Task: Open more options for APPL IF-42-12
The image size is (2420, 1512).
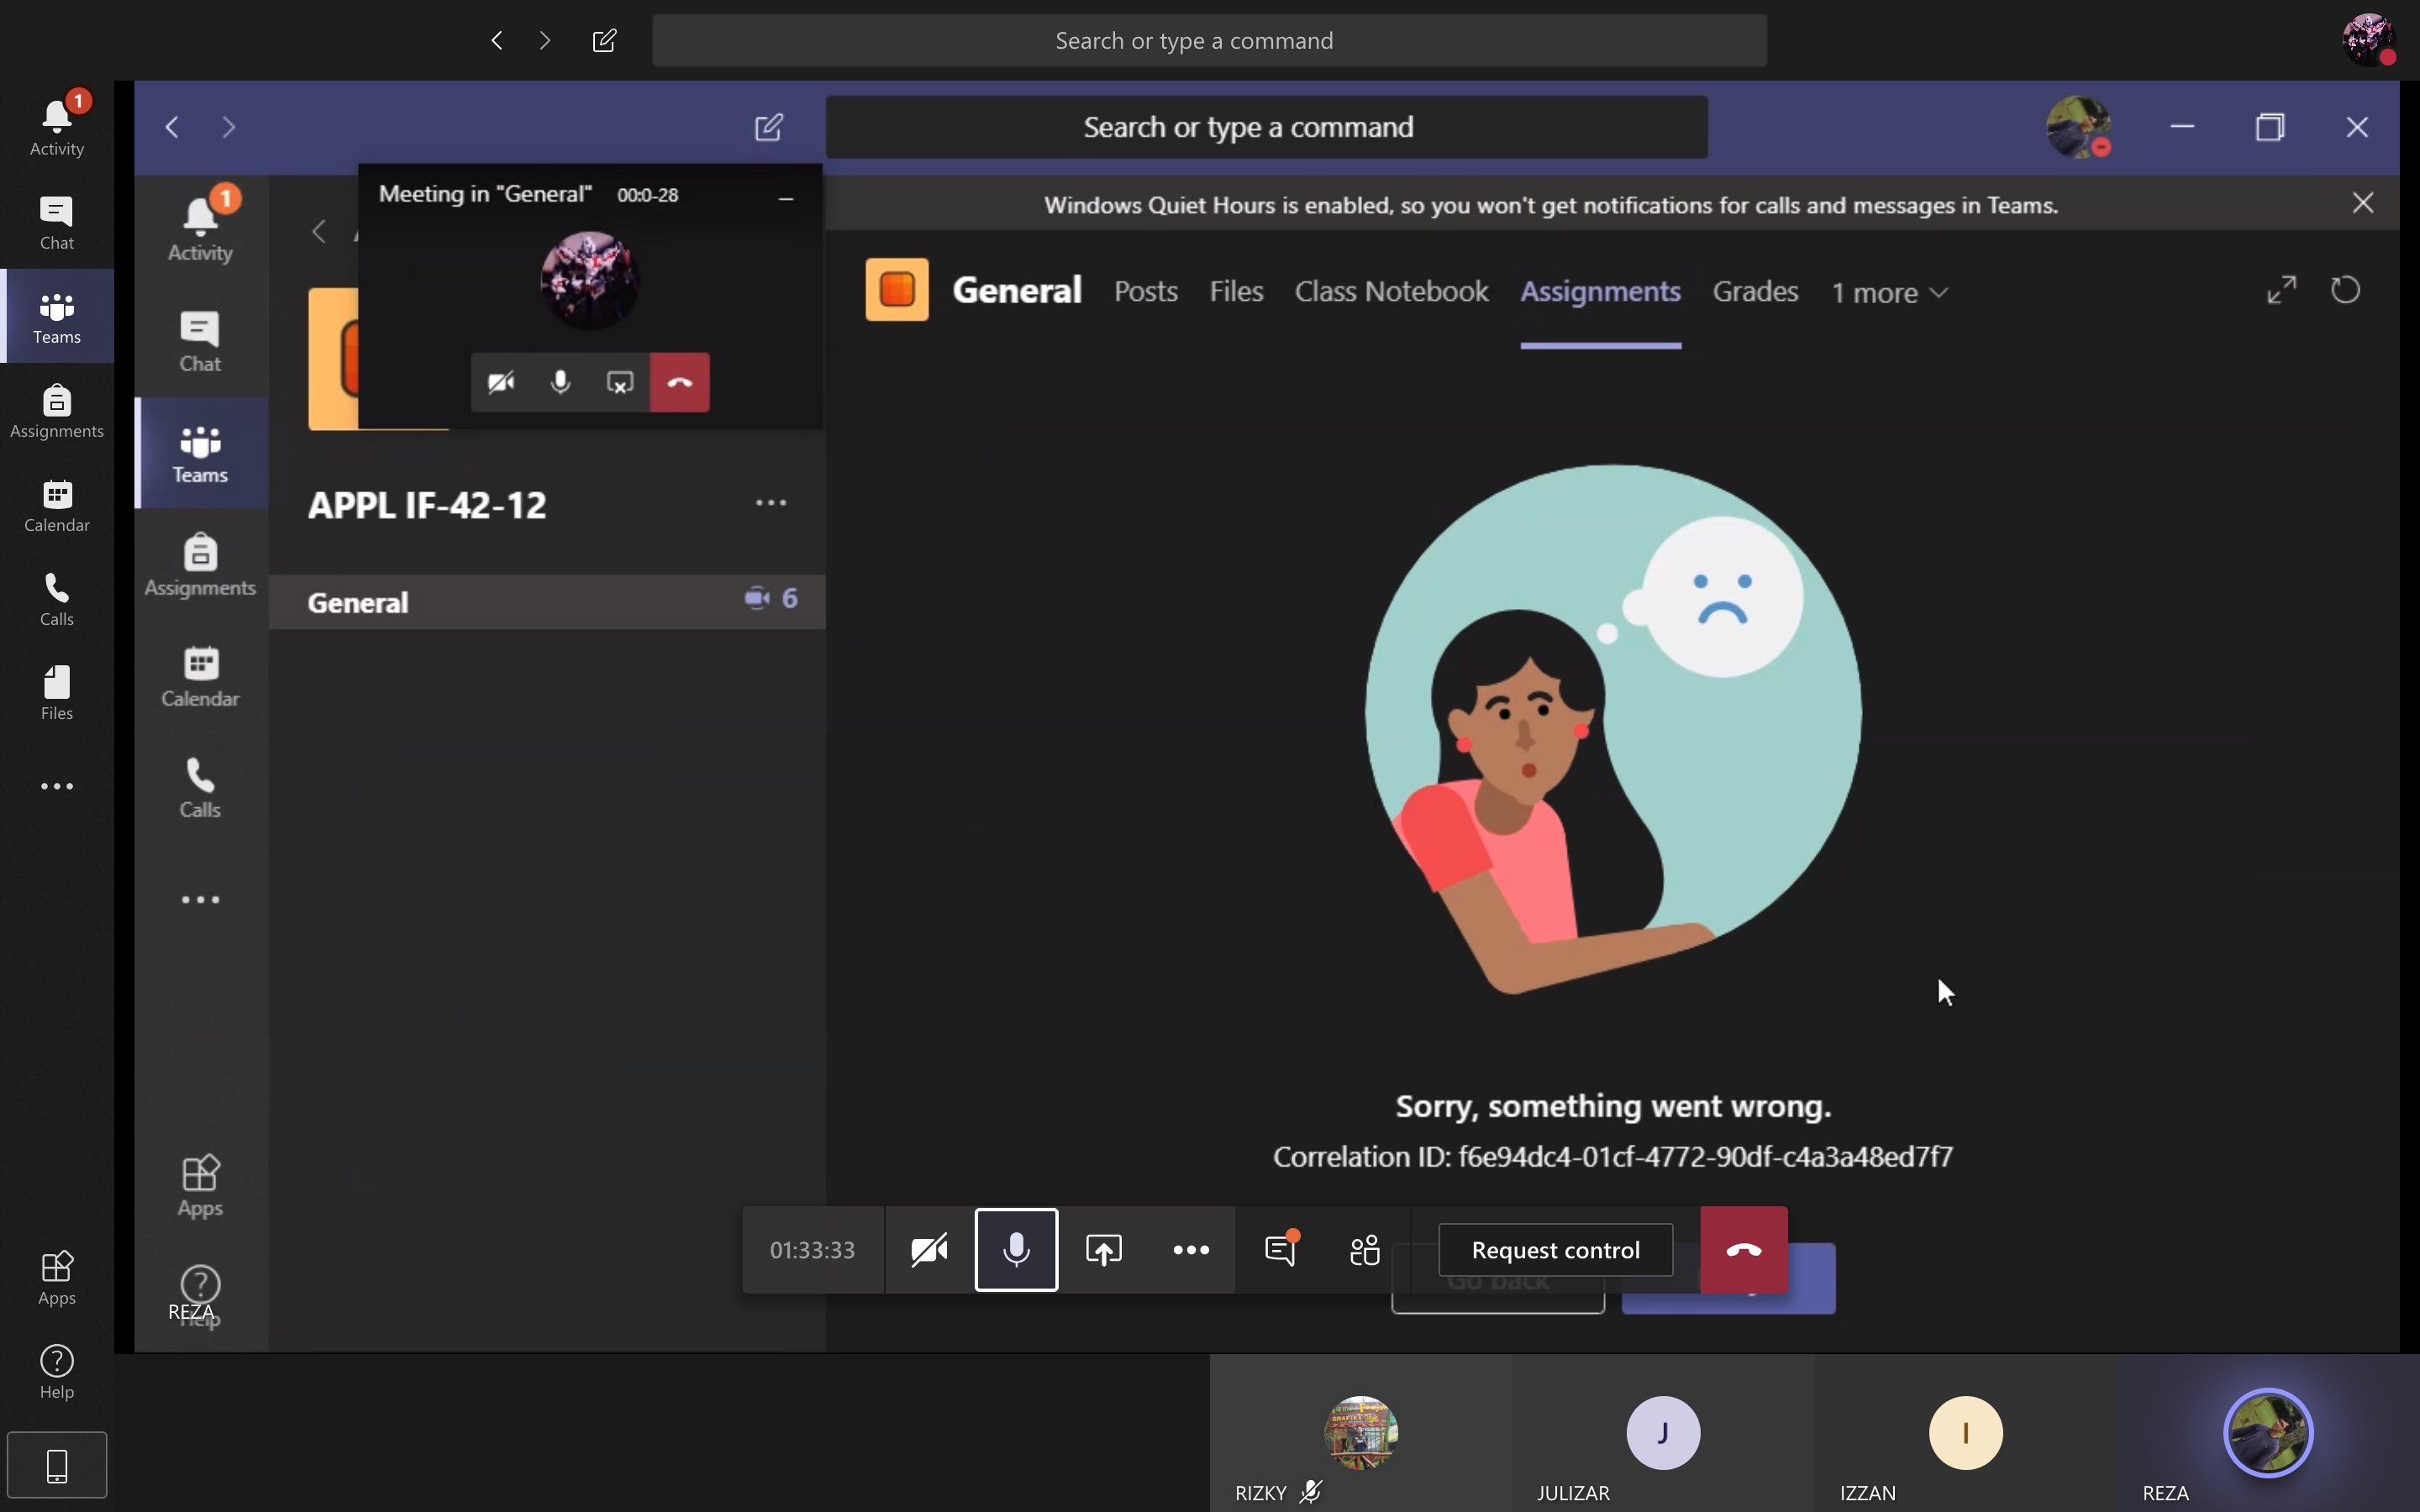Action: pyautogui.click(x=770, y=503)
